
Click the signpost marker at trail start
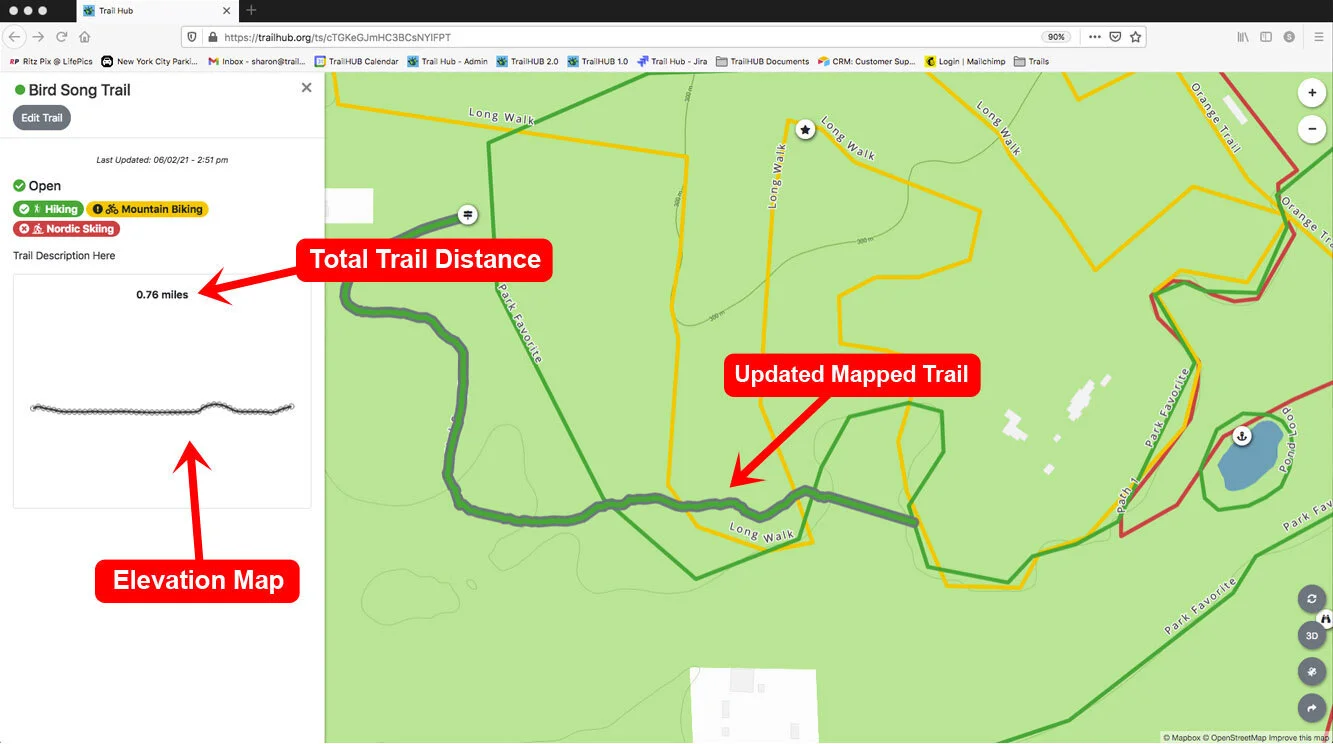point(467,214)
